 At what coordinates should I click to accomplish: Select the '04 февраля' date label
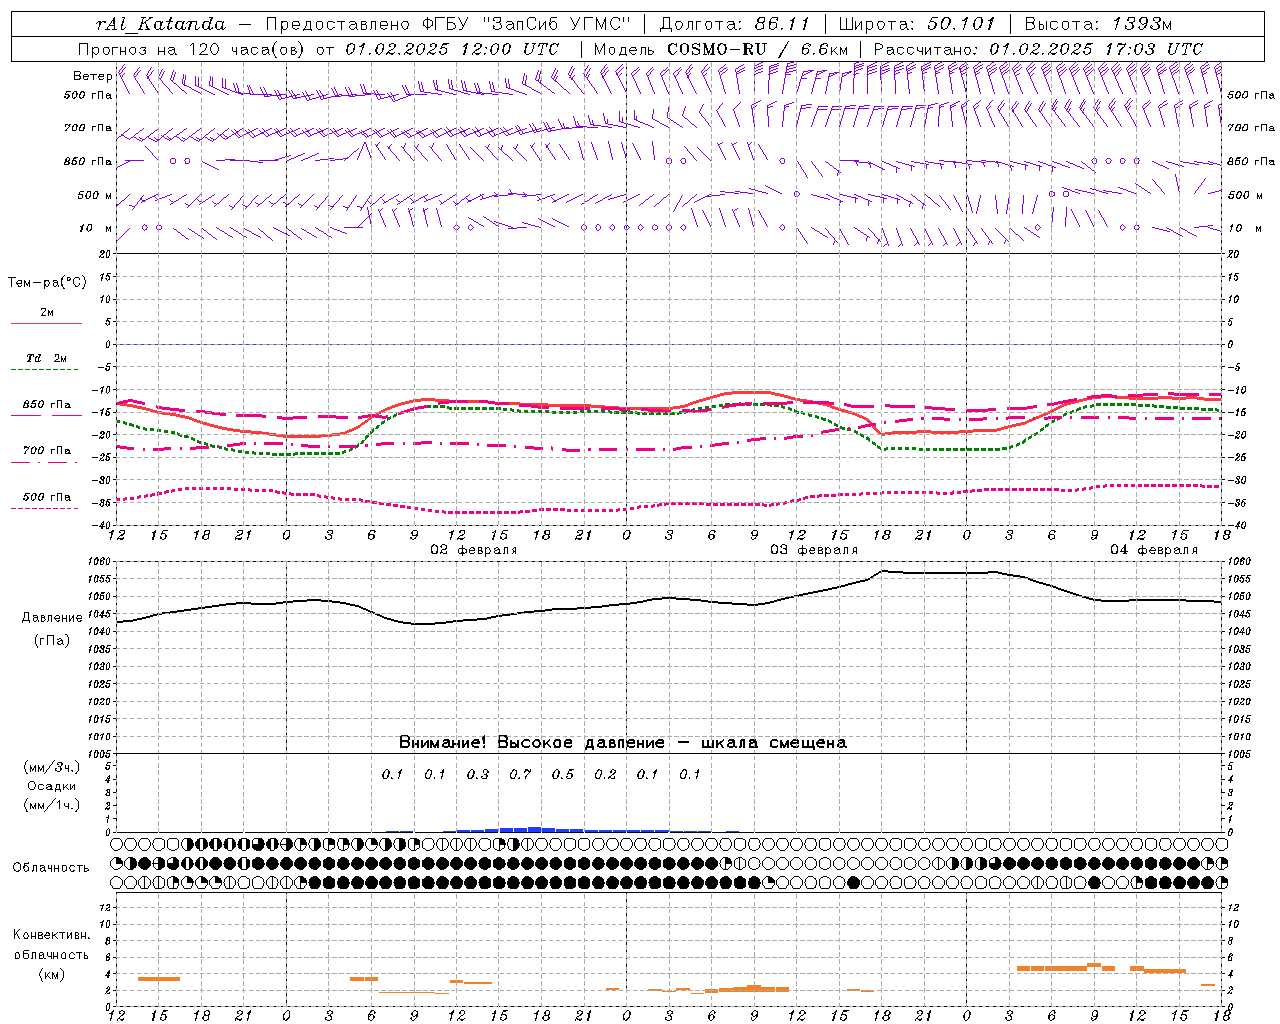(1153, 550)
